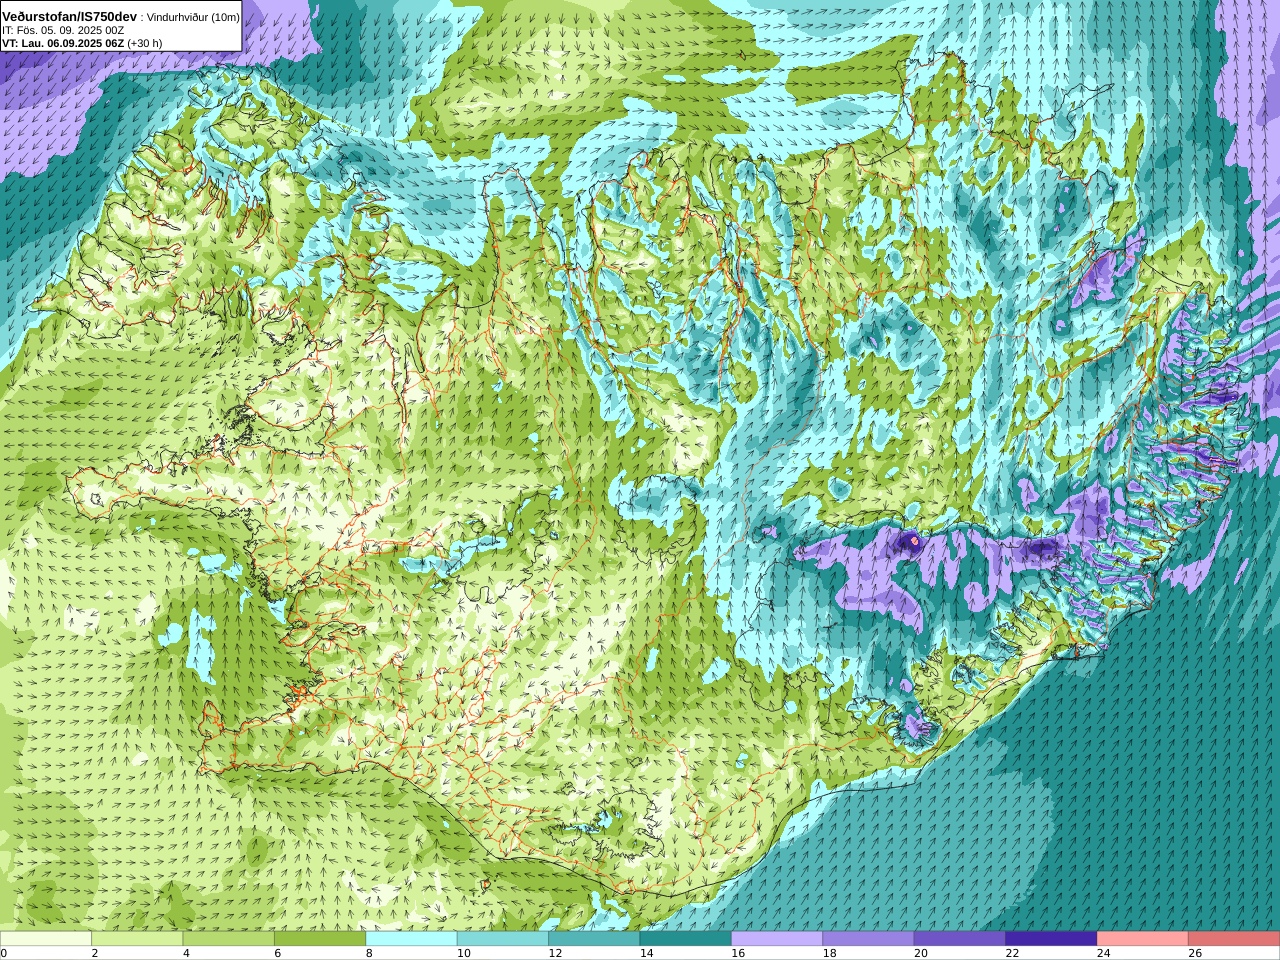Screen dimensions: 1280x960
Task: Click the legend value label '12'
Action: (555, 953)
